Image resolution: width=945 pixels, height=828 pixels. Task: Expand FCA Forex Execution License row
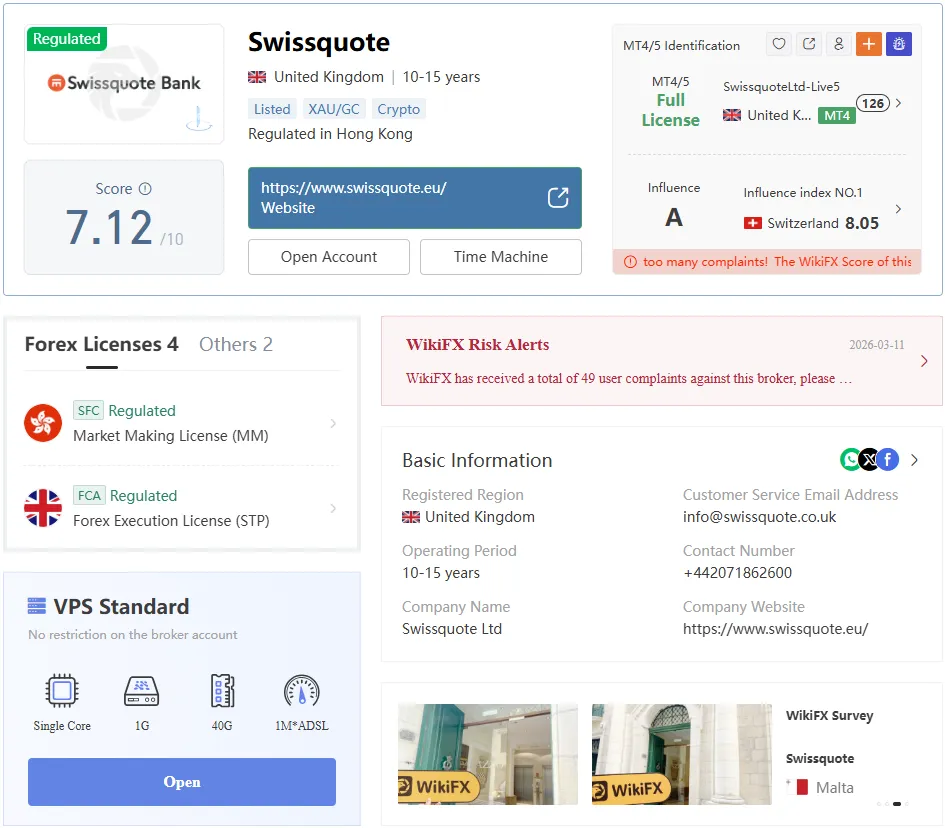click(x=181, y=508)
